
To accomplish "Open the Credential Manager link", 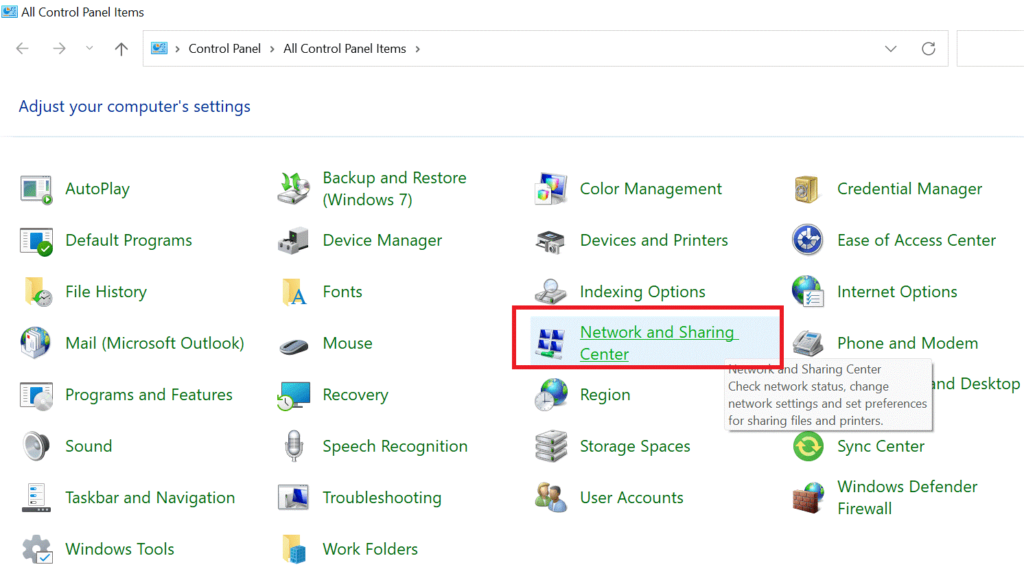I will point(910,189).
